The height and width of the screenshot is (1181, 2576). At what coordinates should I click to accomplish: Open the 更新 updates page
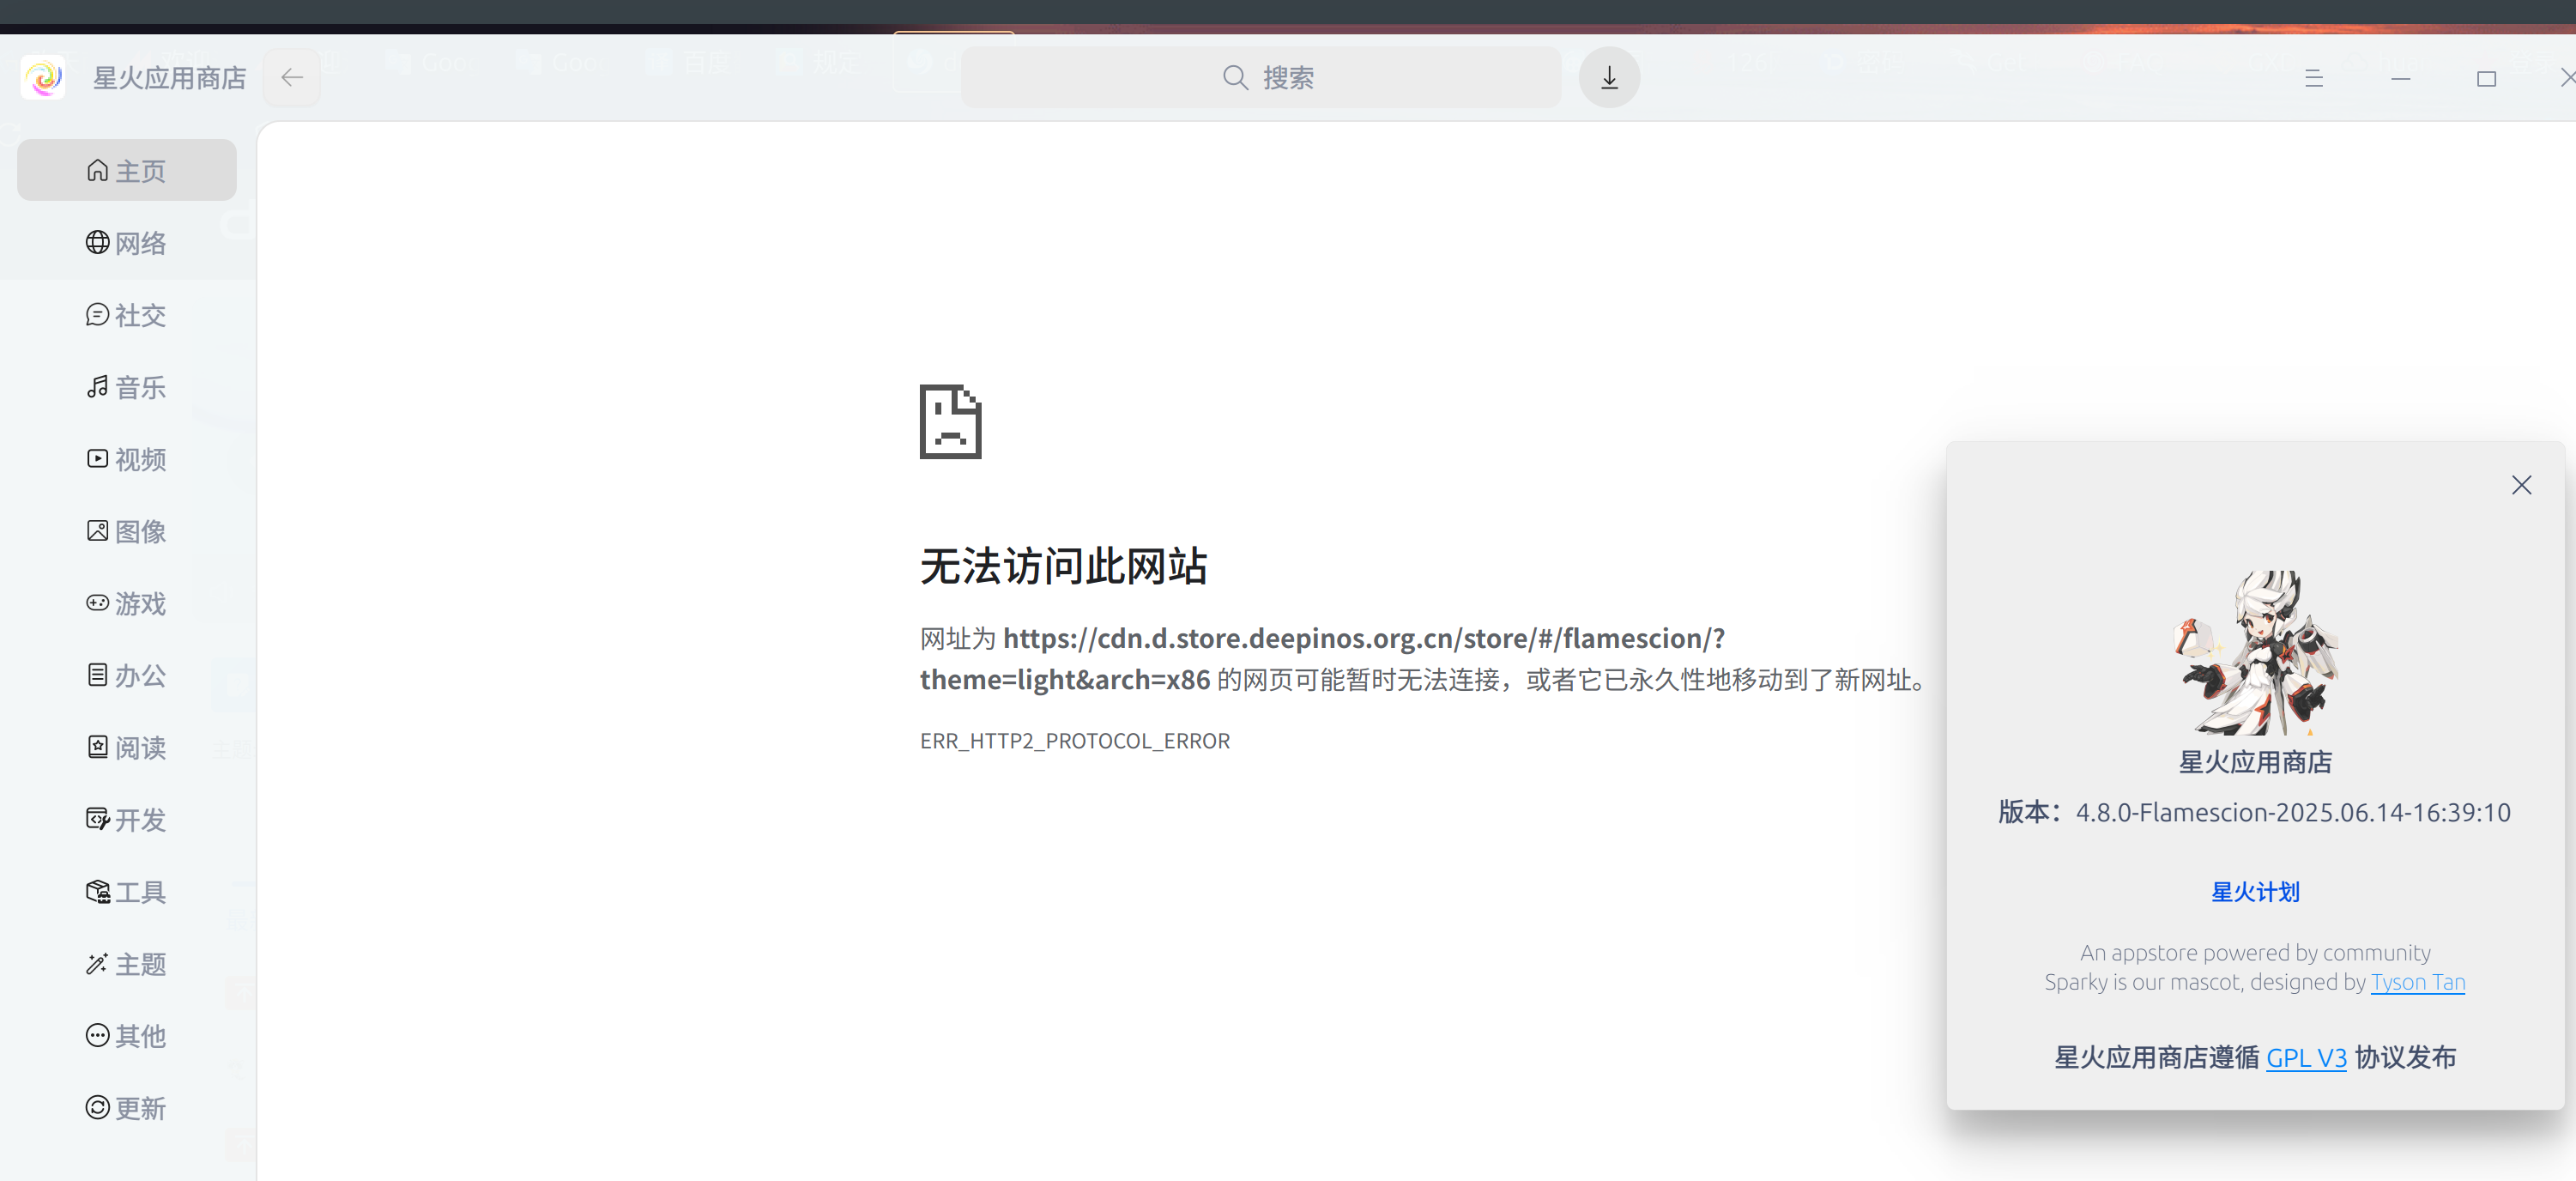(x=127, y=1107)
